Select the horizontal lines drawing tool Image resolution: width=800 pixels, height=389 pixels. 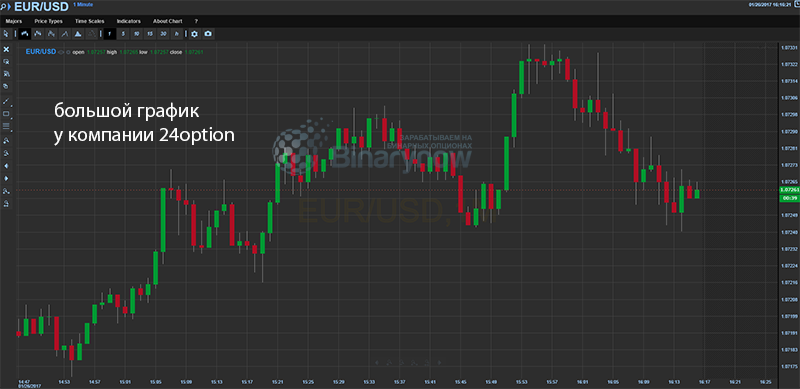(x=6, y=126)
